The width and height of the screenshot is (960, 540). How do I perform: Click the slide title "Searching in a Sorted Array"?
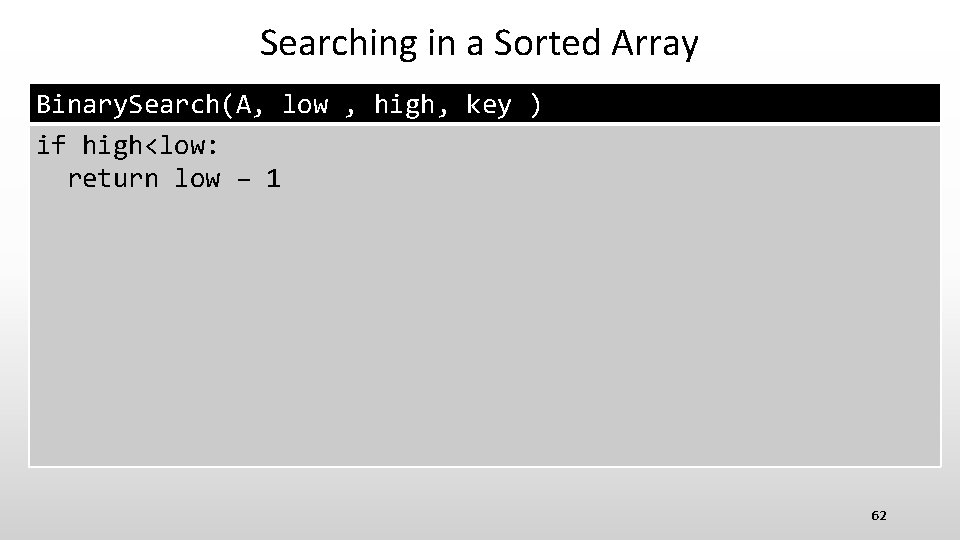coord(479,43)
